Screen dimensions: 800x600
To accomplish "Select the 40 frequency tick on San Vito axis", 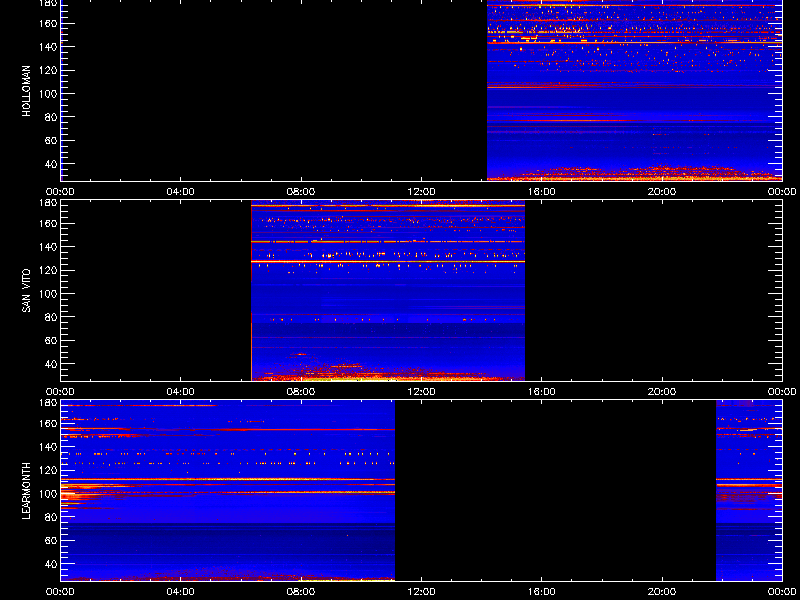I will (52, 364).
